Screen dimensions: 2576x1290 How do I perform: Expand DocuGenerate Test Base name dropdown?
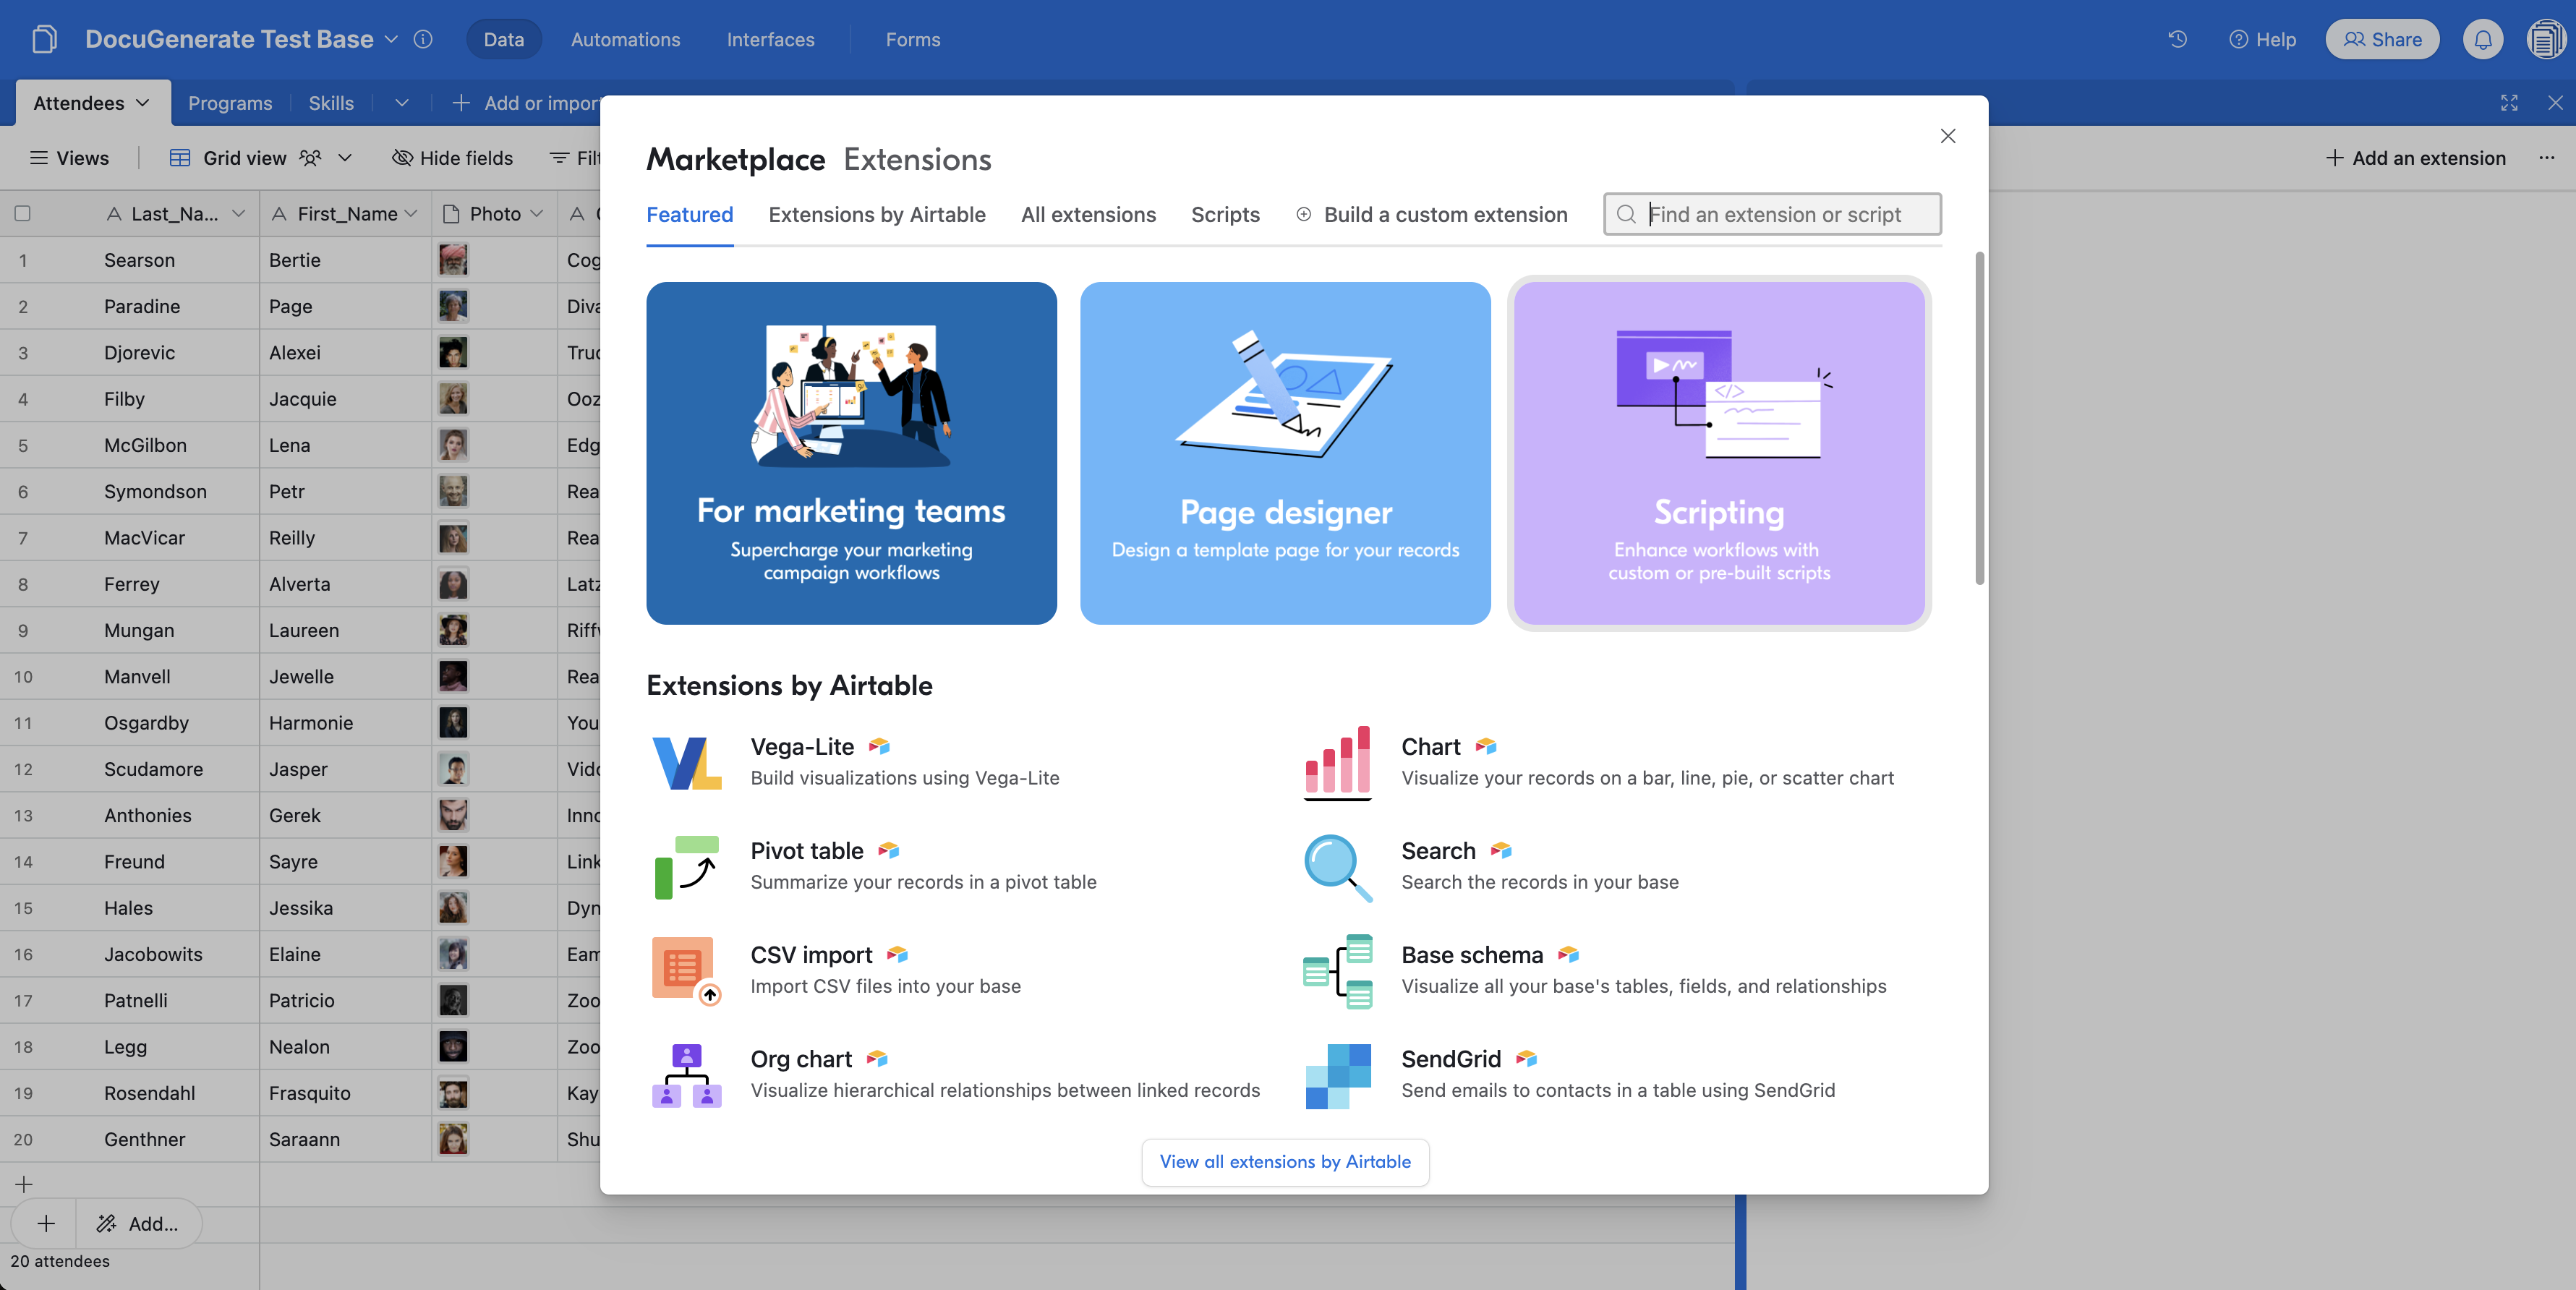coord(391,39)
